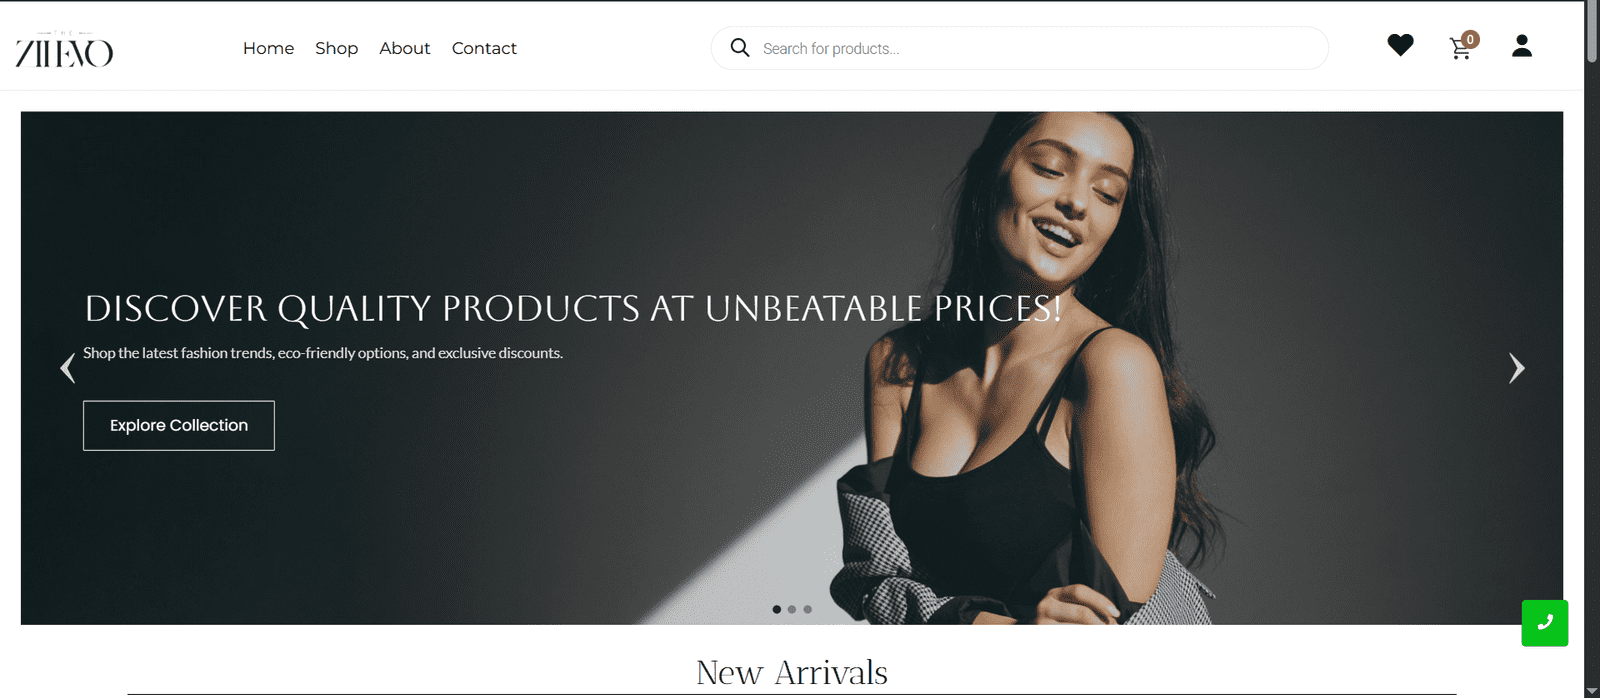1600x698 pixels.
Task: Select the second carousel dot
Action: 792,609
